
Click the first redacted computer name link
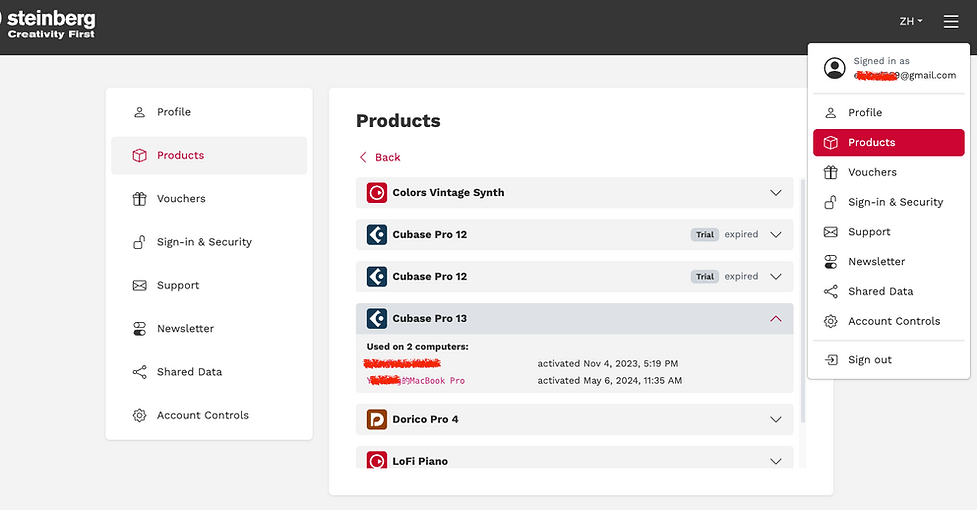click(403, 363)
